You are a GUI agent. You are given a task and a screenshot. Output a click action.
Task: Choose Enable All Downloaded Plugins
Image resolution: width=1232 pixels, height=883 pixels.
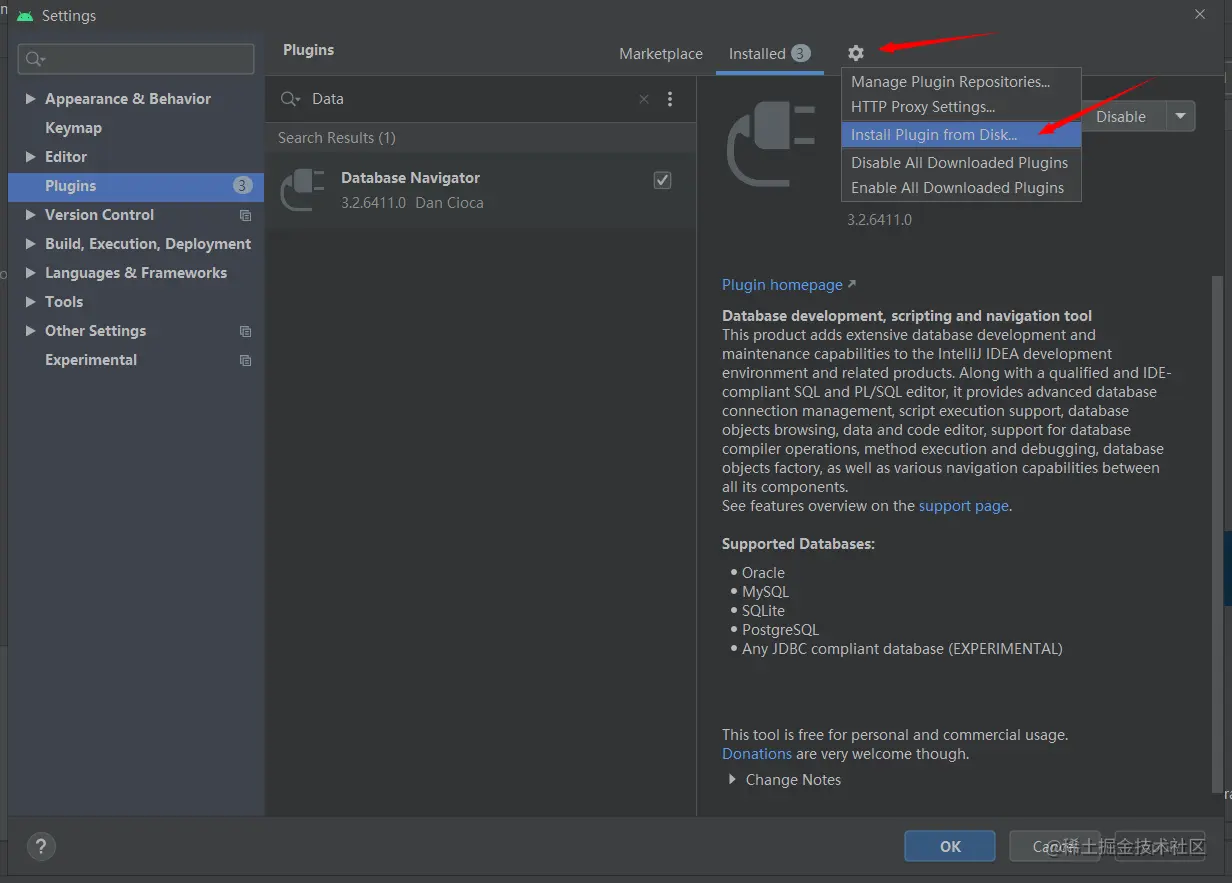[x=961, y=188]
